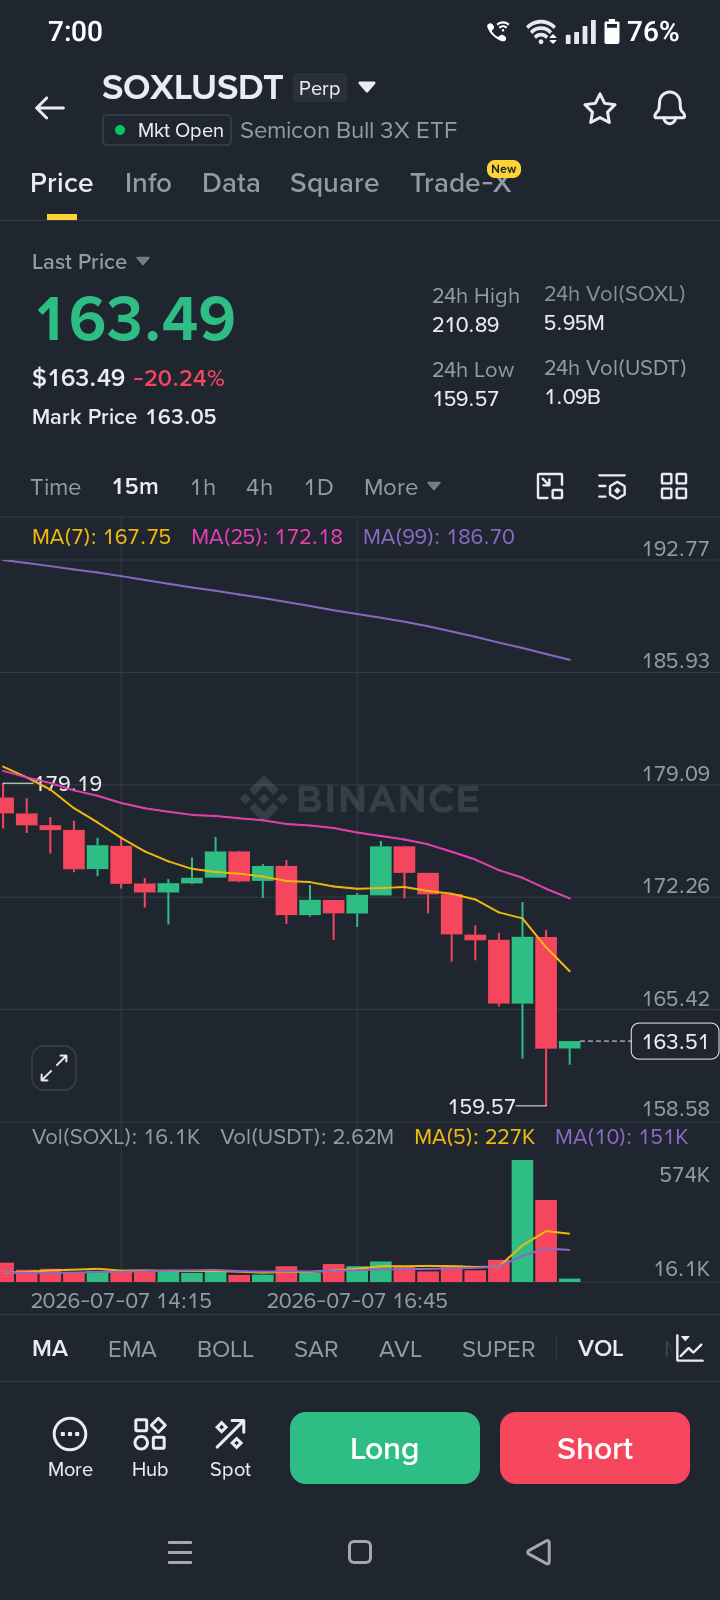Tap the Vol(USDT): 2.62M label
Screen dimensions: 720x1600
(307, 1137)
